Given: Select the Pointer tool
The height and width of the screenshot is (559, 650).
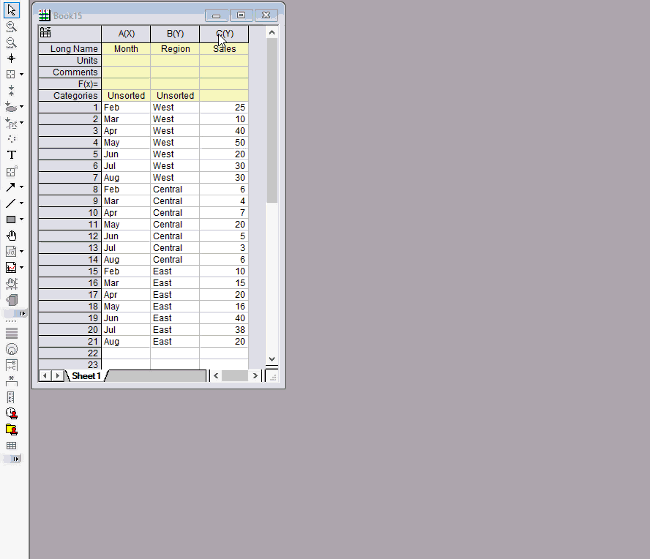Looking at the screenshot, I should [x=11, y=10].
